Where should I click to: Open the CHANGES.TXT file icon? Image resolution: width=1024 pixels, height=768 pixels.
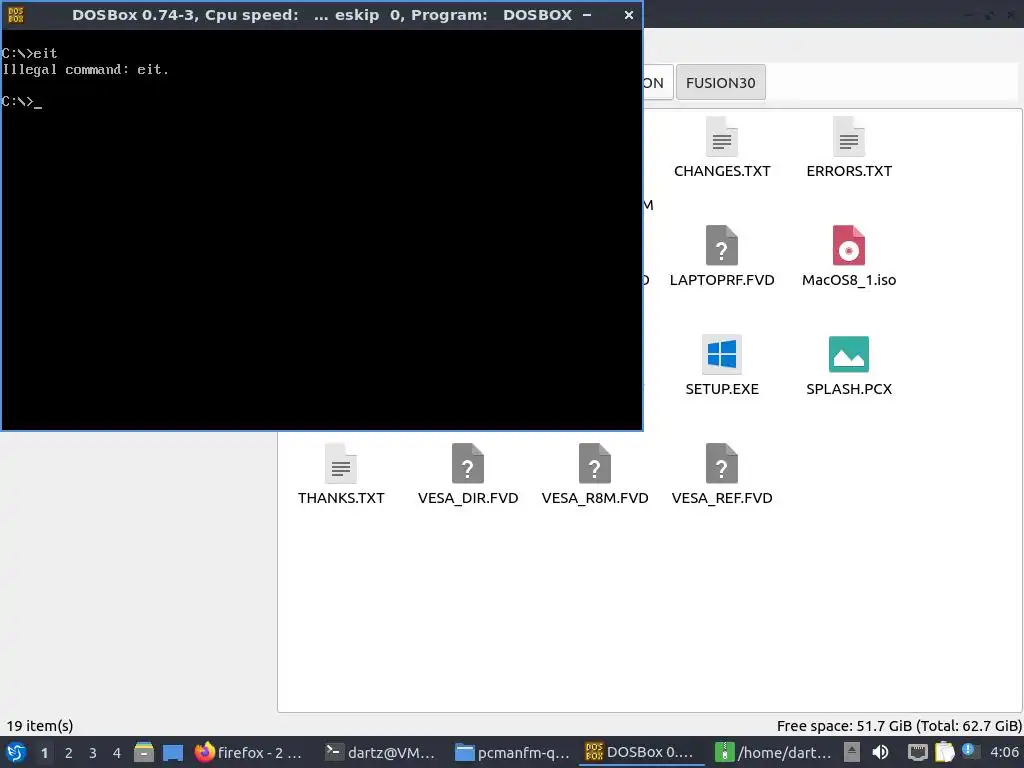click(722, 136)
